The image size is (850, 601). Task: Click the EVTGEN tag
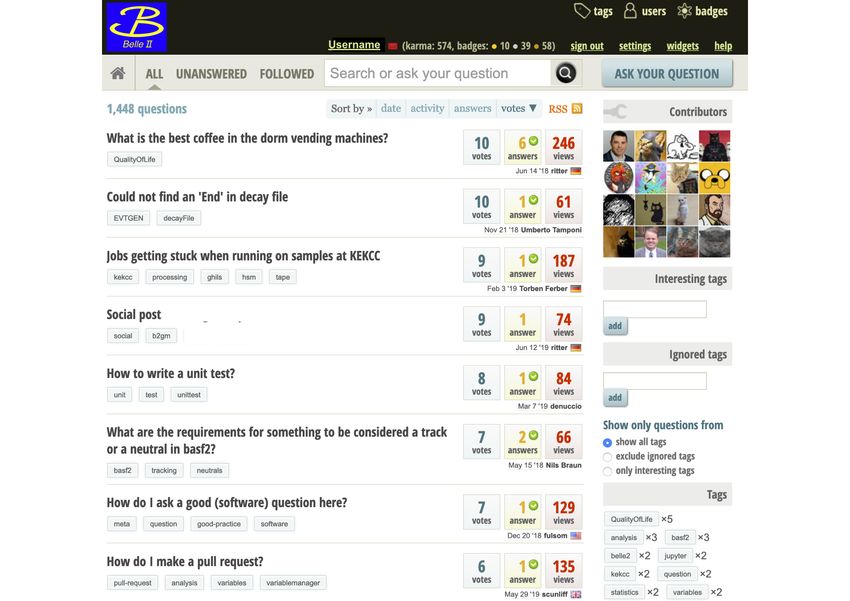coord(128,218)
